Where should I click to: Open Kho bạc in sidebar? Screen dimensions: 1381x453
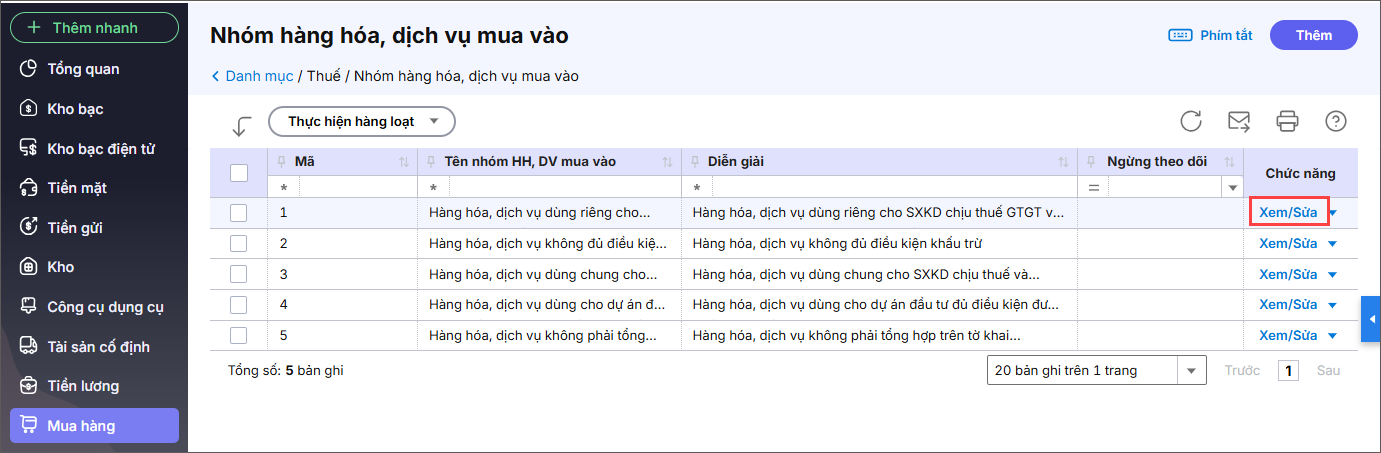pyautogui.click(x=75, y=109)
